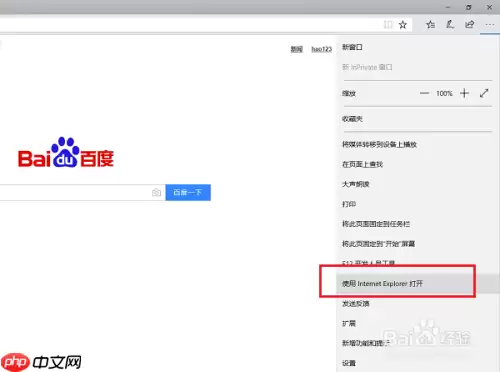Open the hao123 link
The width and height of the screenshot is (500, 372).
tap(322, 49)
